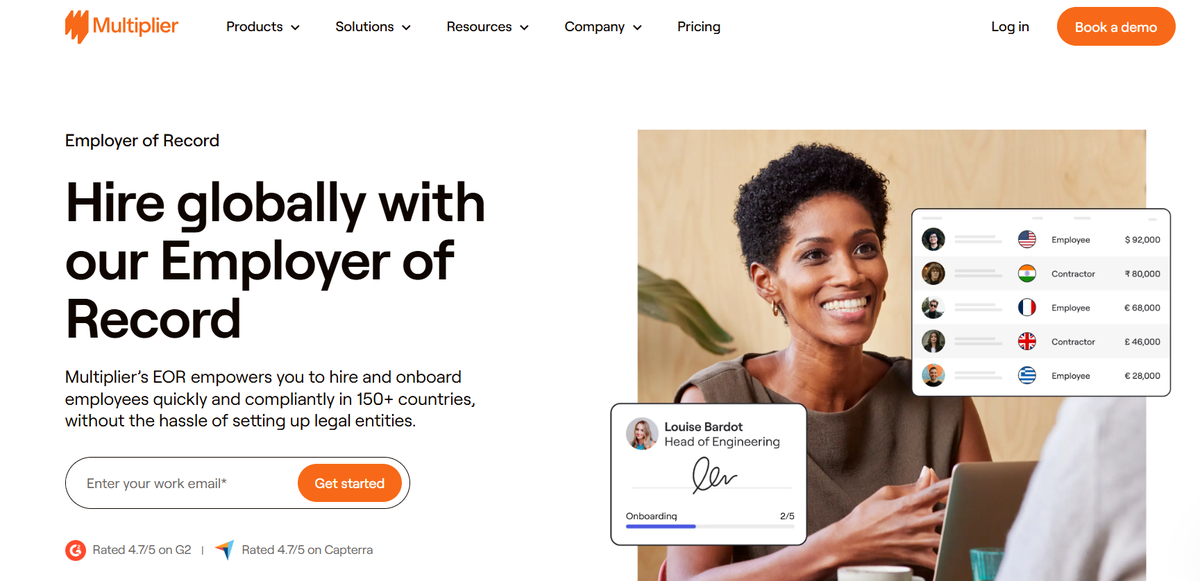Select the India flag icon
This screenshot has height=581, width=1200.
1027,274
